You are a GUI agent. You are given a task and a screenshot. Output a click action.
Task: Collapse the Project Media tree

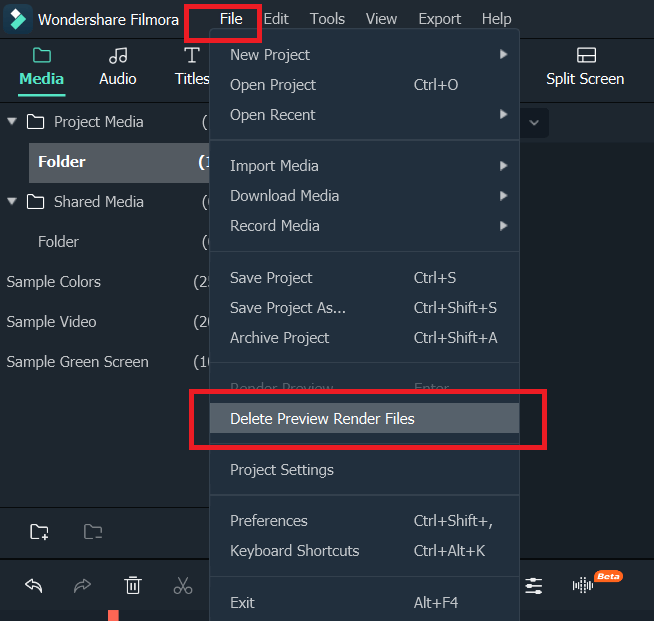[x=12, y=121]
